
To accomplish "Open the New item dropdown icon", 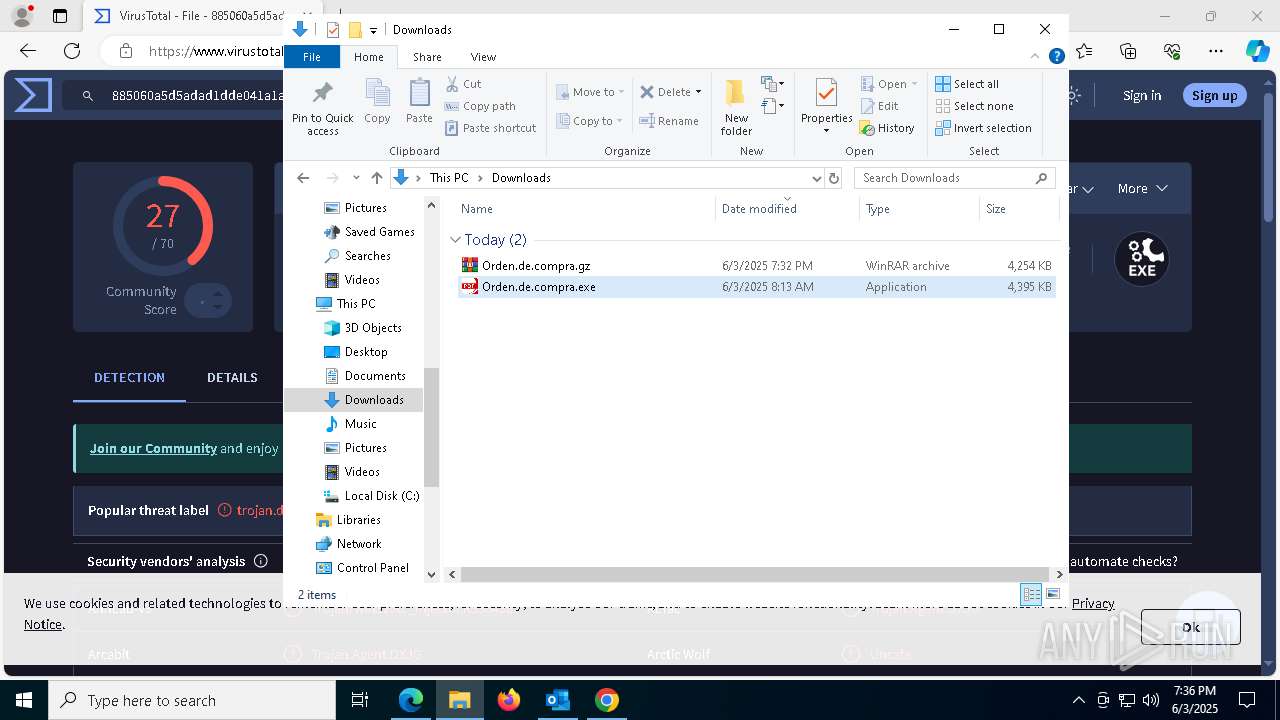I will 772,84.
